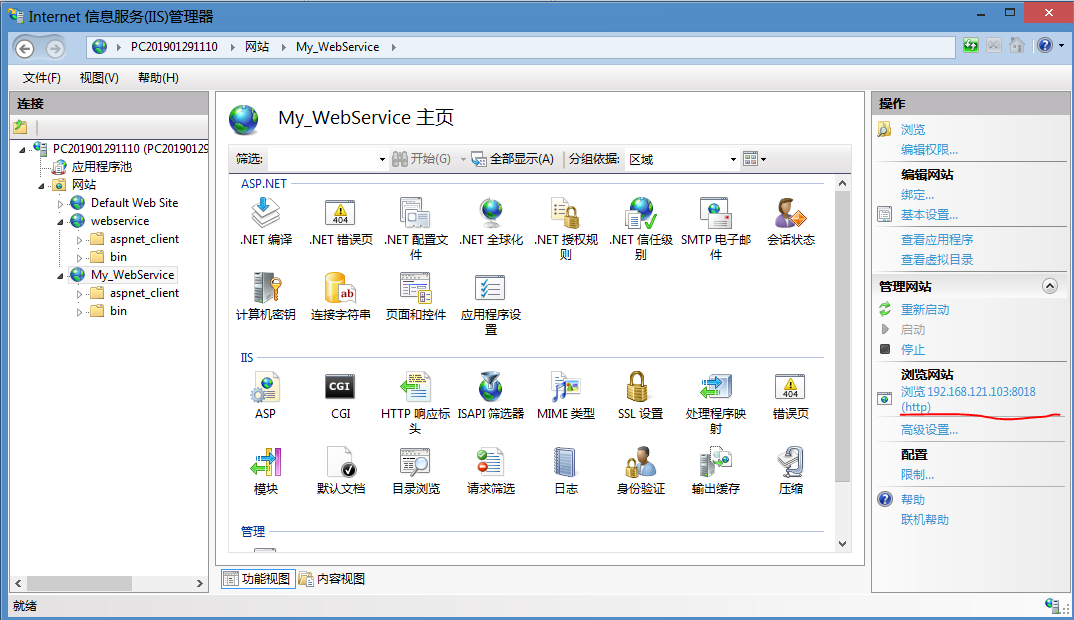Open the .NET 错误页 feature
This screenshot has height=620, width=1074.
(x=340, y=221)
